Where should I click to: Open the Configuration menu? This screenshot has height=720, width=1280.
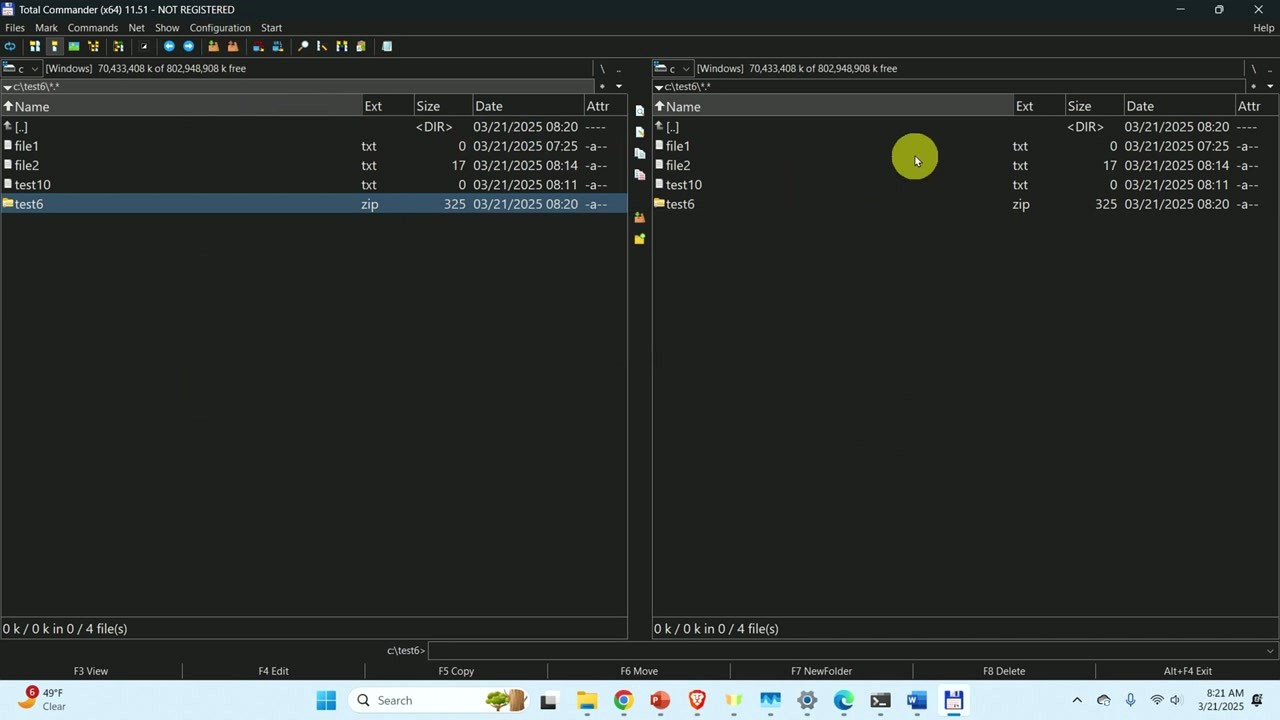click(x=220, y=27)
